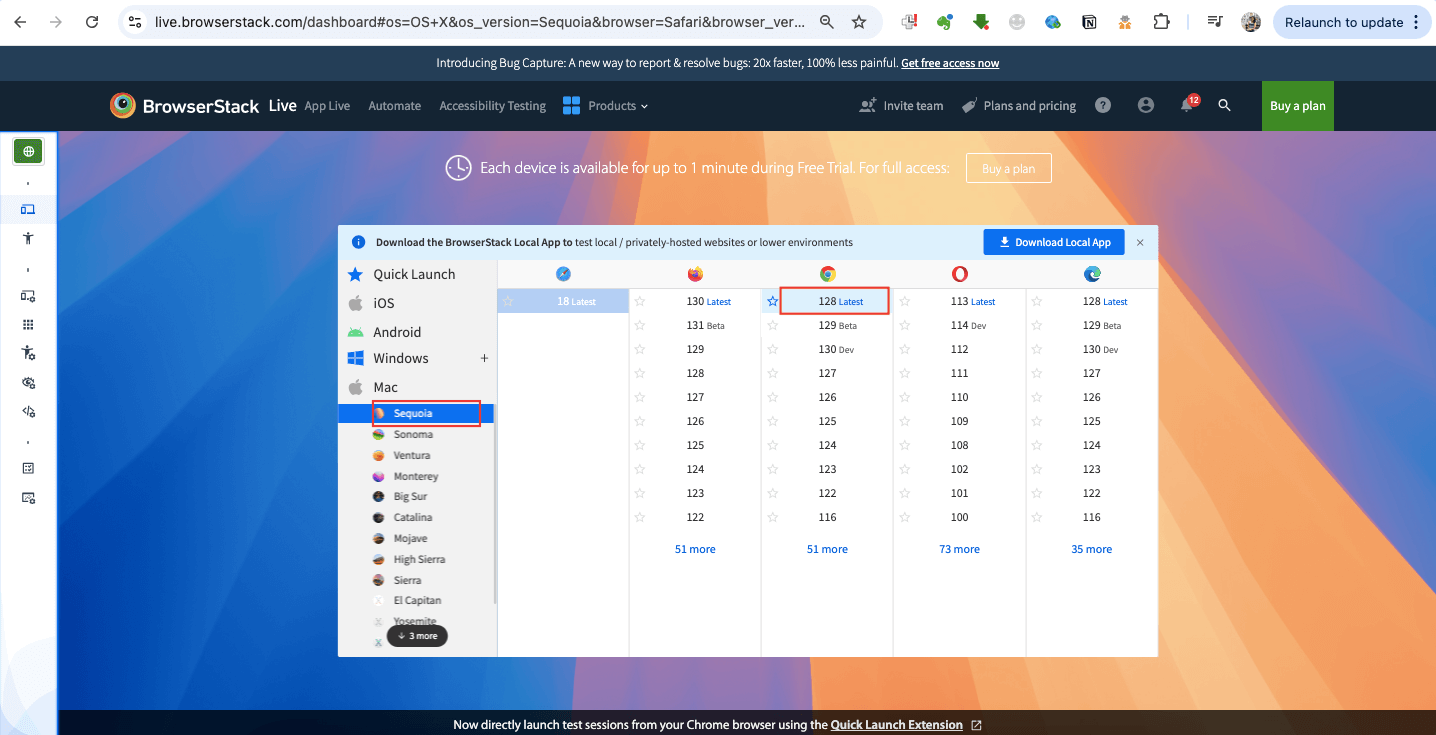Expand the Products dropdown menu
Screen dimensions: 1436x735
tap(606, 105)
